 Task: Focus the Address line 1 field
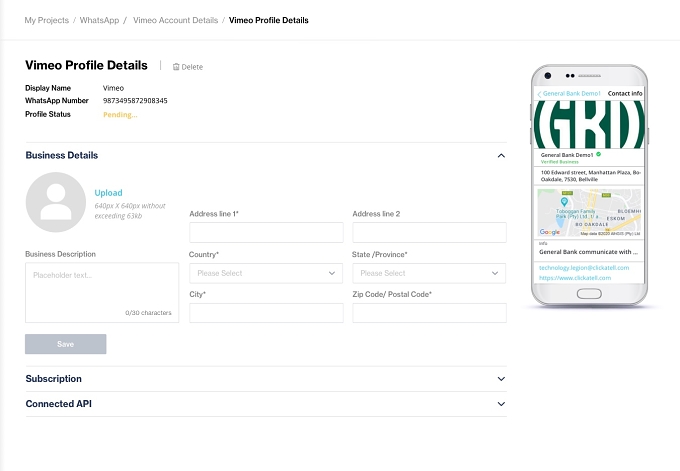(x=266, y=232)
